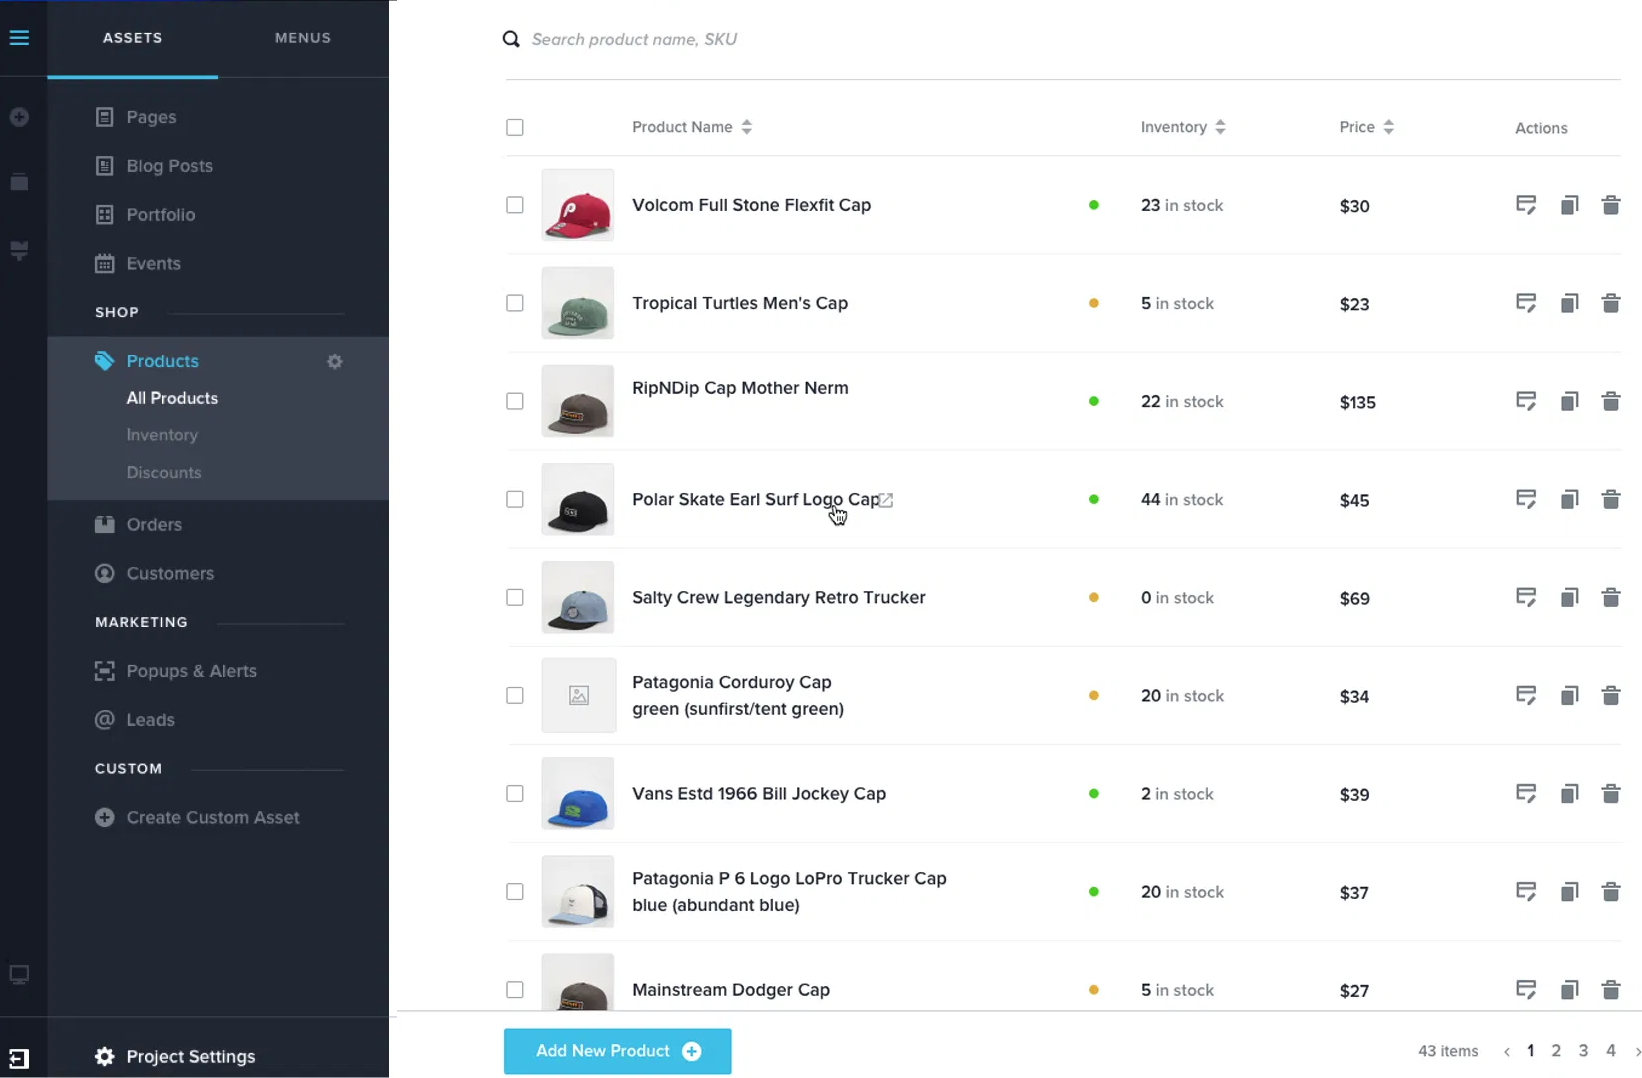Toggle the select-all products checkbox
1642x1078 pixels.
click(515, 127)
